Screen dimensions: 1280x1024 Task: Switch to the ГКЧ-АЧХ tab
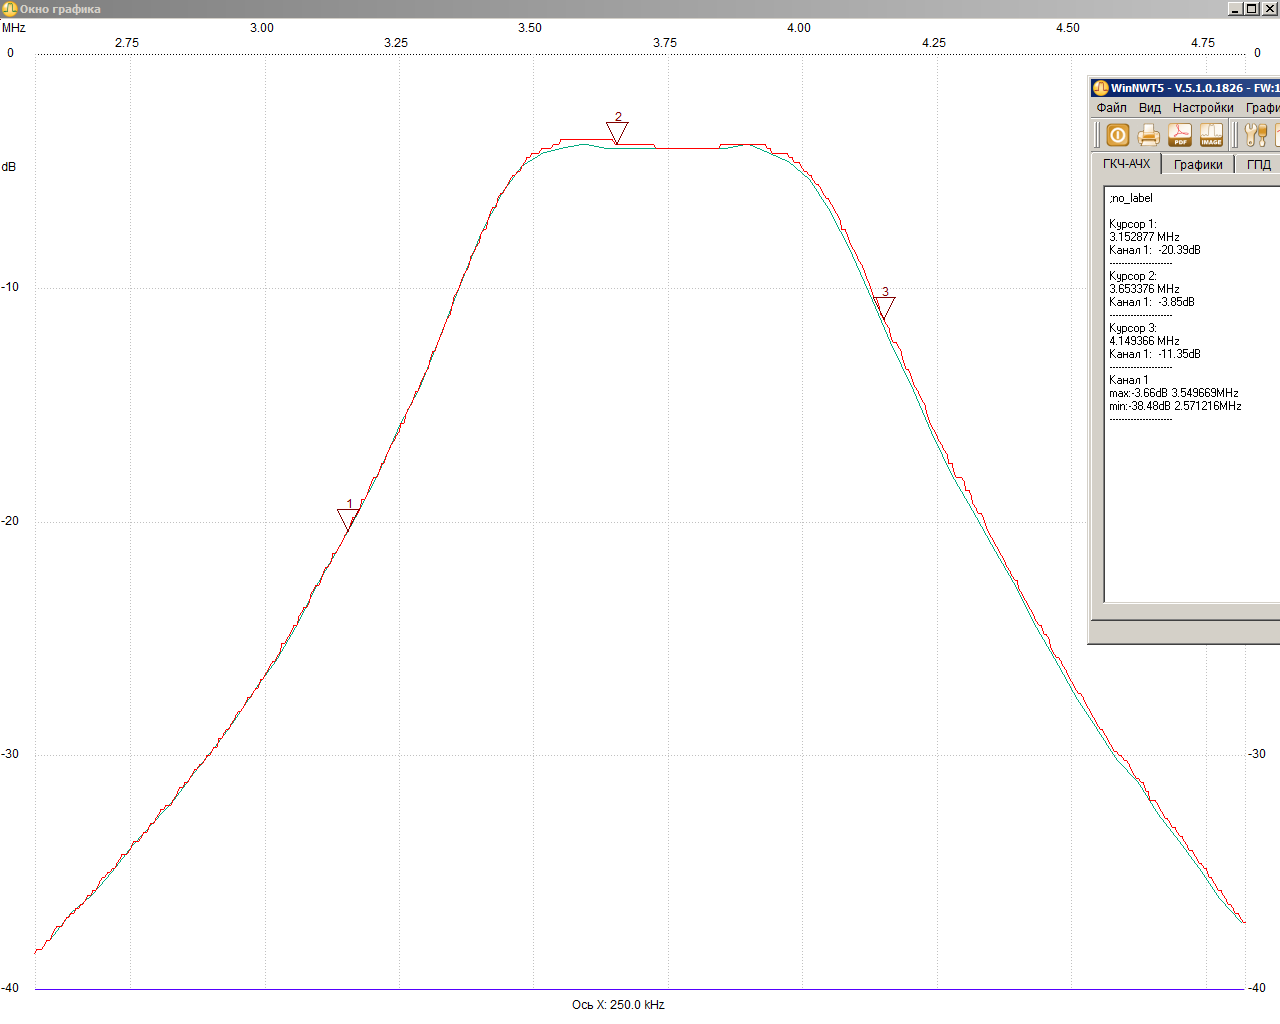click(x=1126, y=164)
